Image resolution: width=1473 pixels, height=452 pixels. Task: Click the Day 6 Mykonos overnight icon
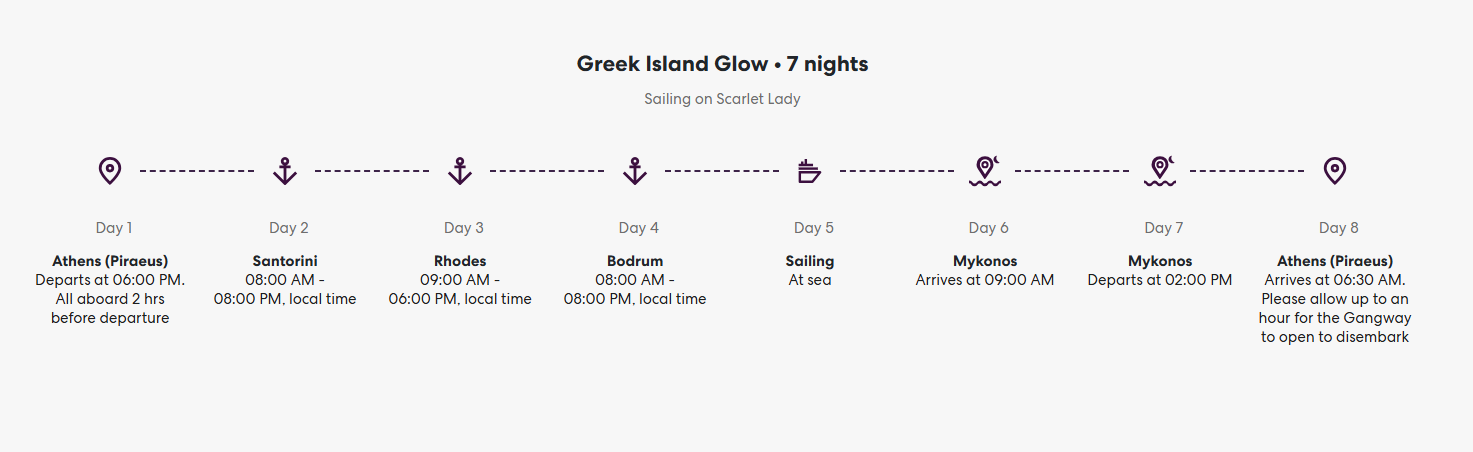pos(985,171)
